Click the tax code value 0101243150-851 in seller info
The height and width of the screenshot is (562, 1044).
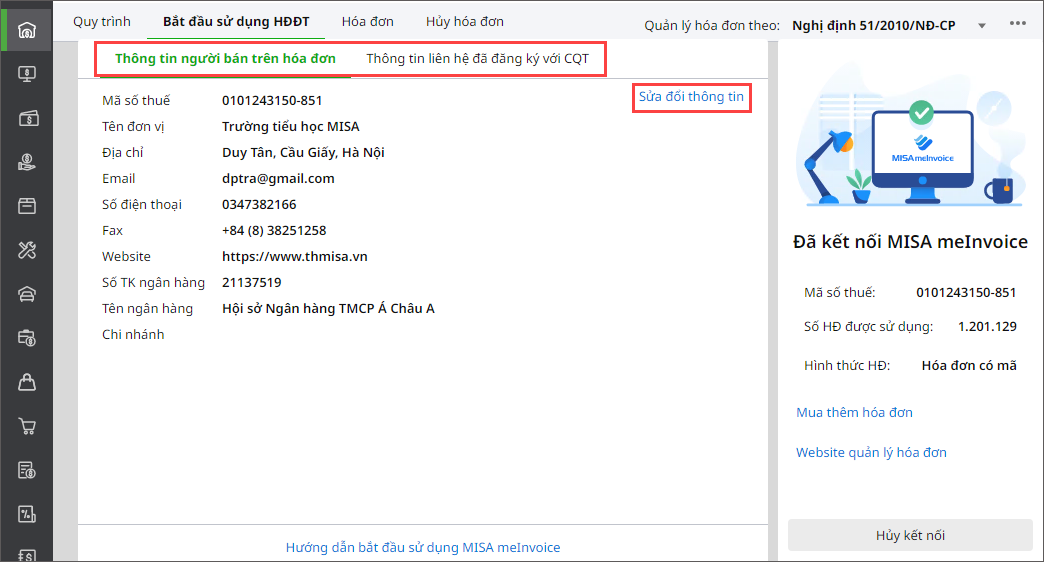click(x=272, y=101)
